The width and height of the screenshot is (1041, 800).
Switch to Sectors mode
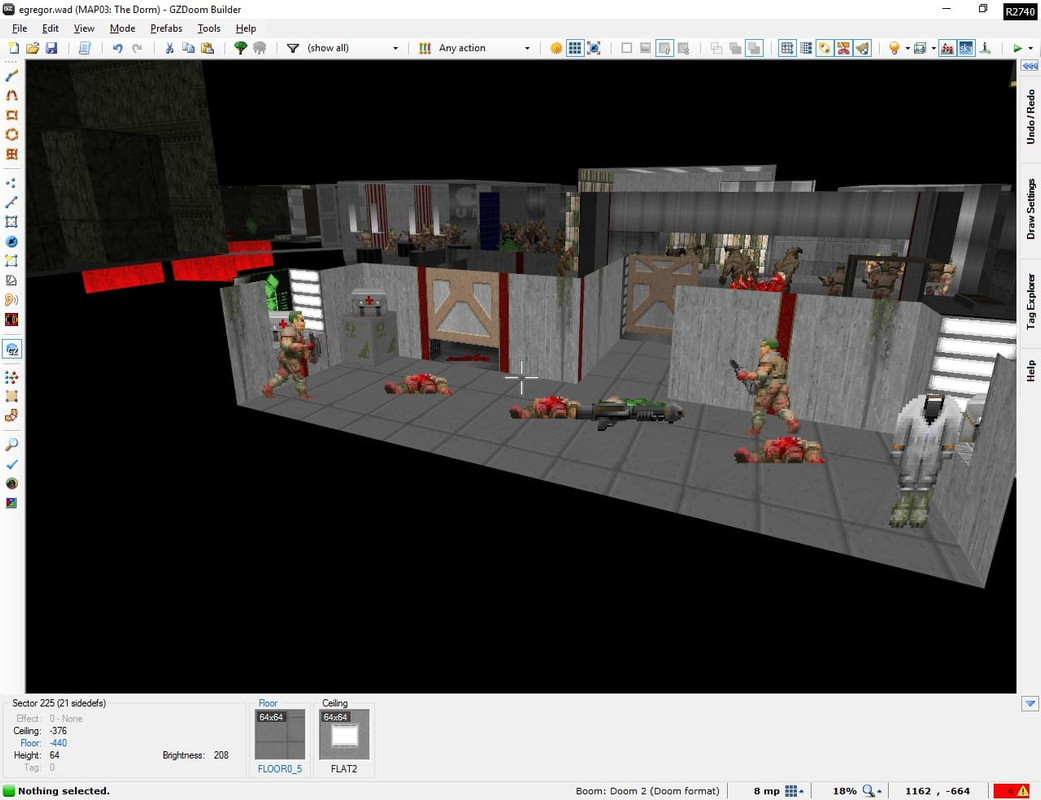pyautogui.click(x=11, y=222)
